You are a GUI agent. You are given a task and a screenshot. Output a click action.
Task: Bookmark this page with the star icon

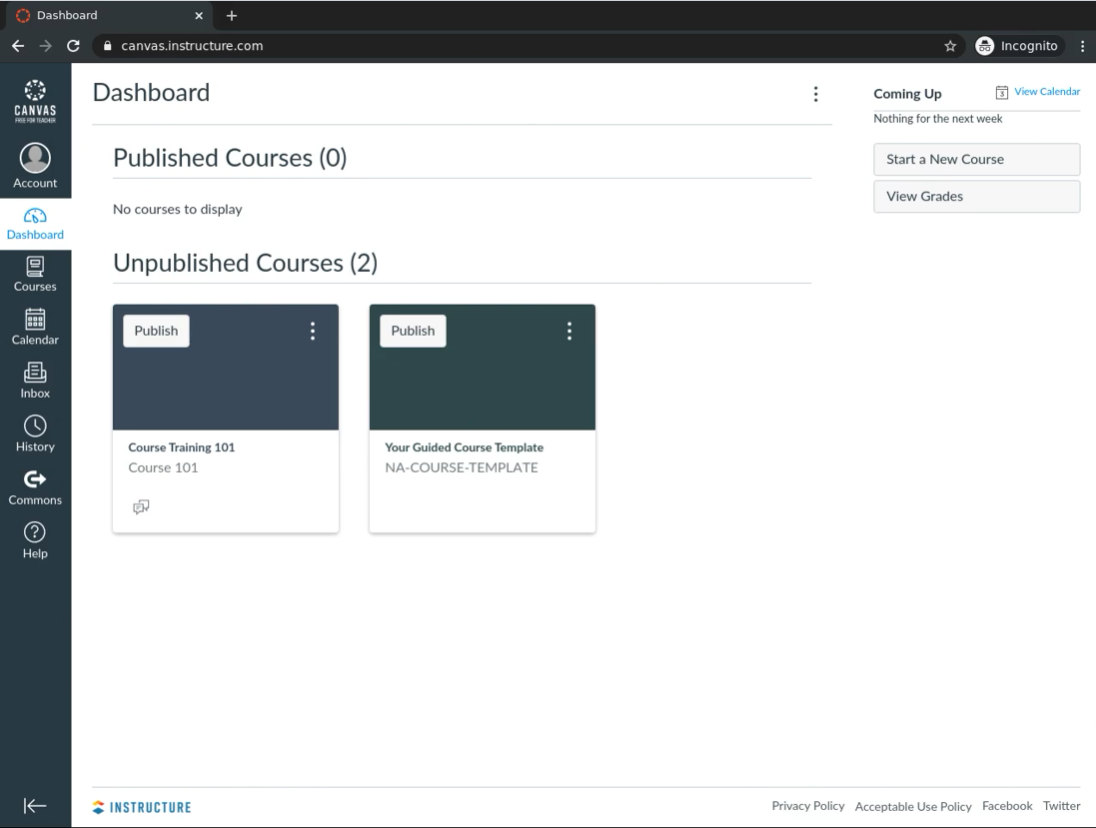[950, 45]
